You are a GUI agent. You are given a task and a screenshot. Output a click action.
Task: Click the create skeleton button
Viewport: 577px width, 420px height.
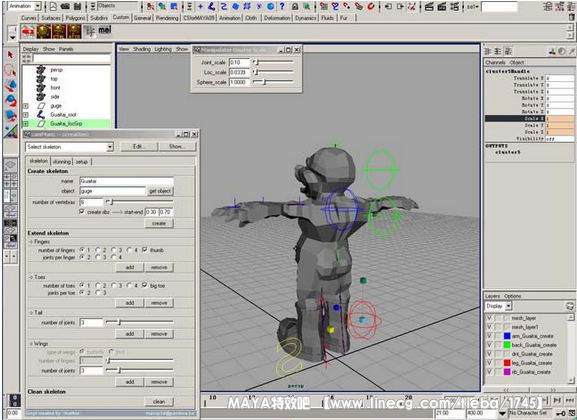pyautogui.click(x=159, y=223)
